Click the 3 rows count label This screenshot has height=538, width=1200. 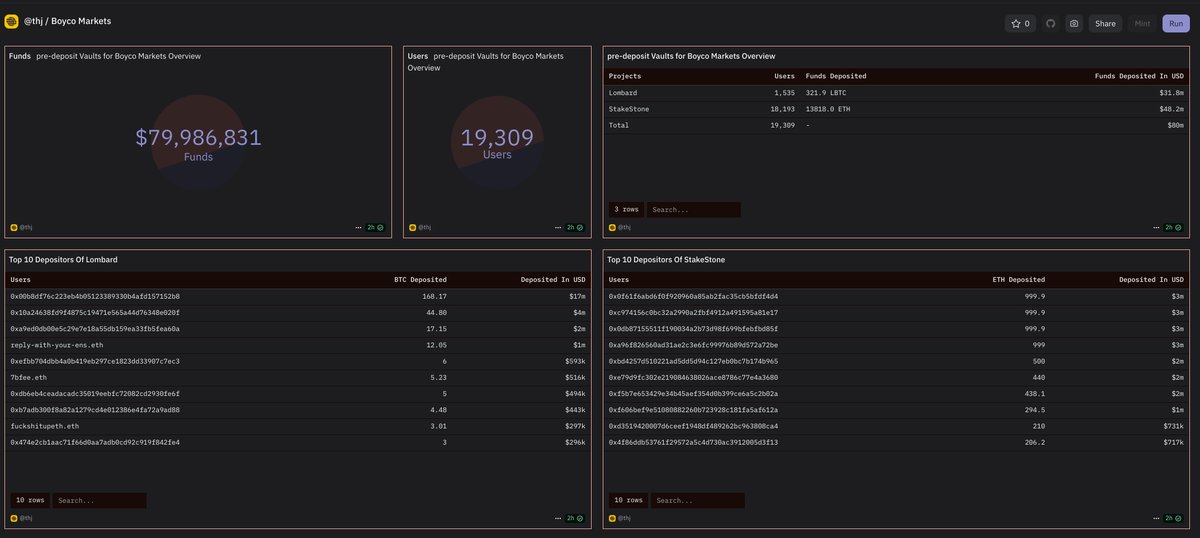pyautogui.click(x=626, y=210)
